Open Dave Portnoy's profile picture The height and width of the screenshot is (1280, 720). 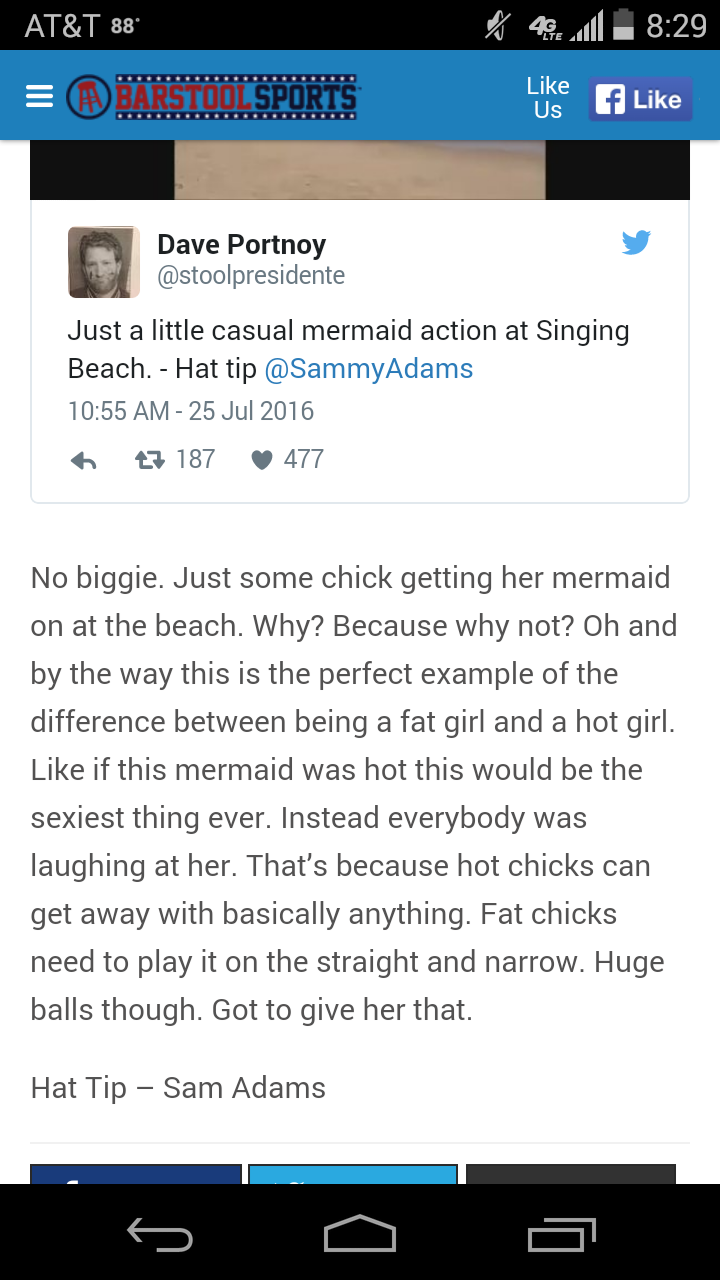[104, 262]
